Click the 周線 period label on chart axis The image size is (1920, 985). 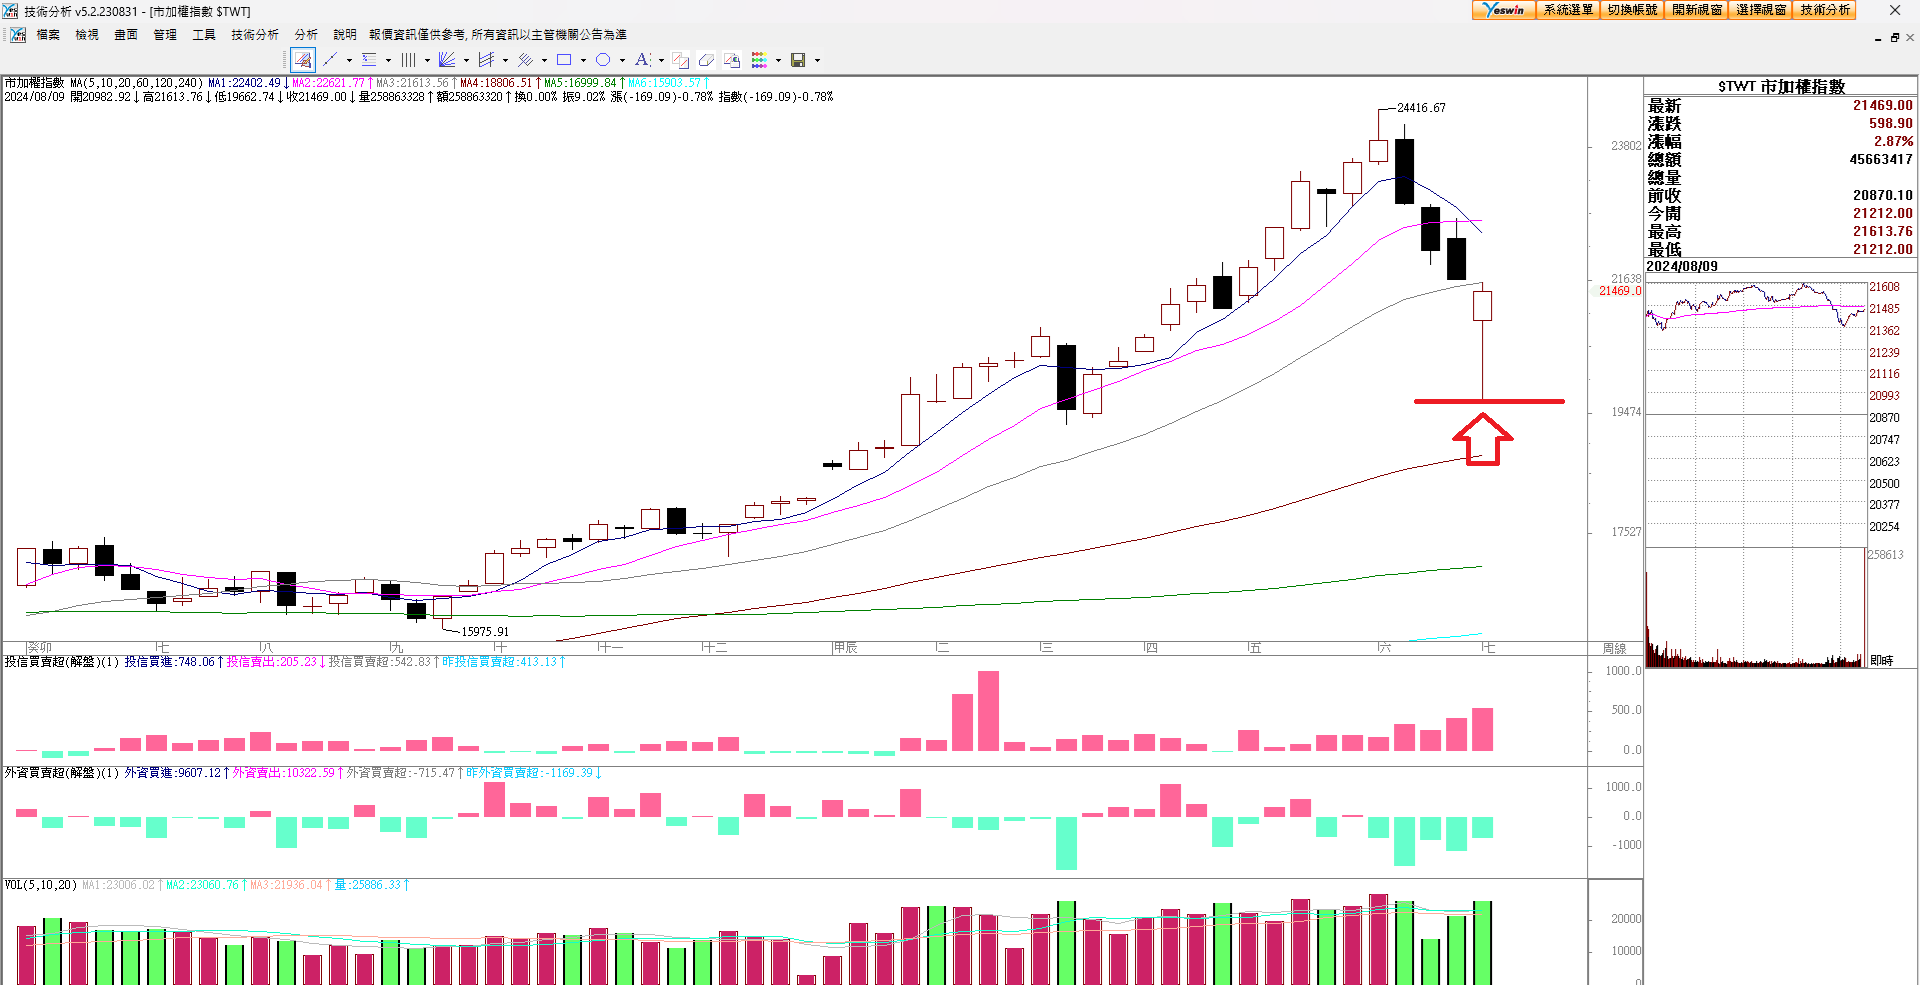point(1614,648)
